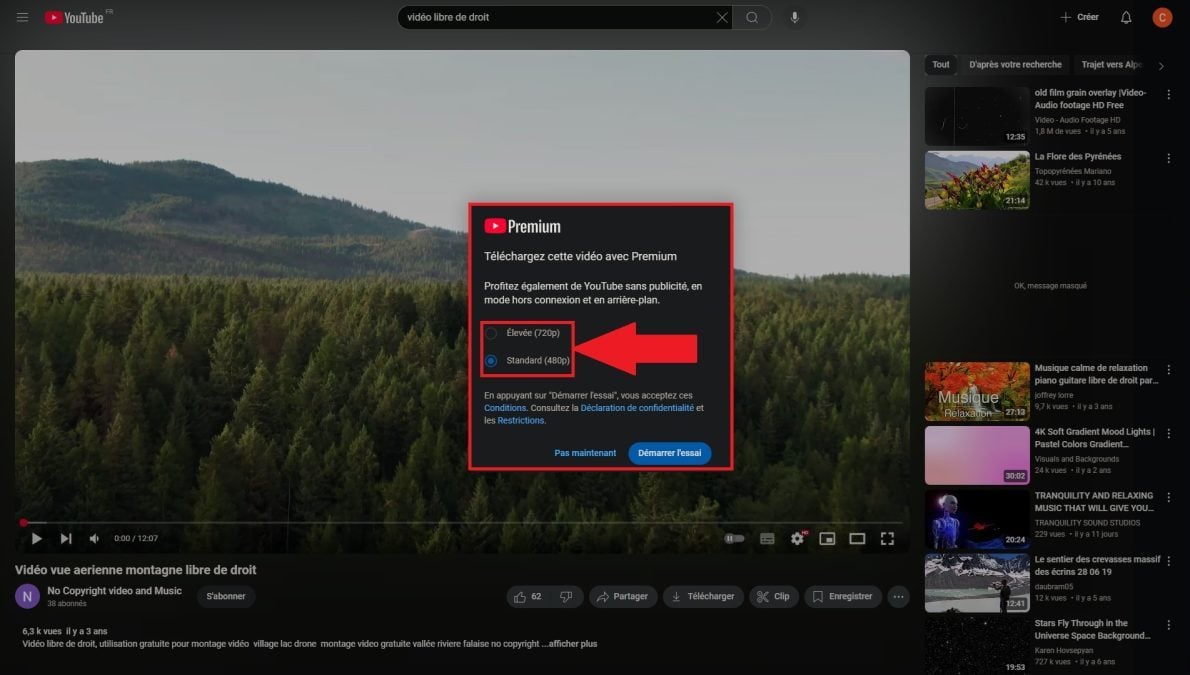Click the Télécharger button
1190x675 pixels.
coord(703,597)
